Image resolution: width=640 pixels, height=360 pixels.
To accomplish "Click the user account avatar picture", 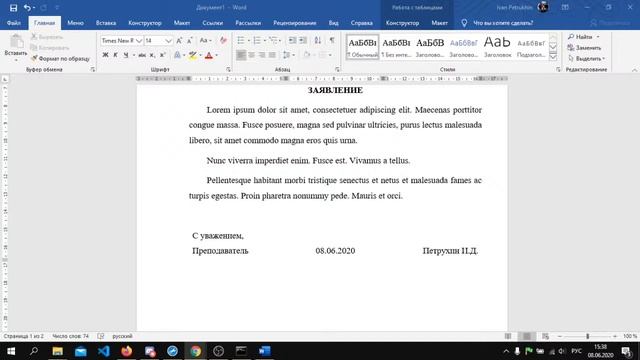I will 543,7.
